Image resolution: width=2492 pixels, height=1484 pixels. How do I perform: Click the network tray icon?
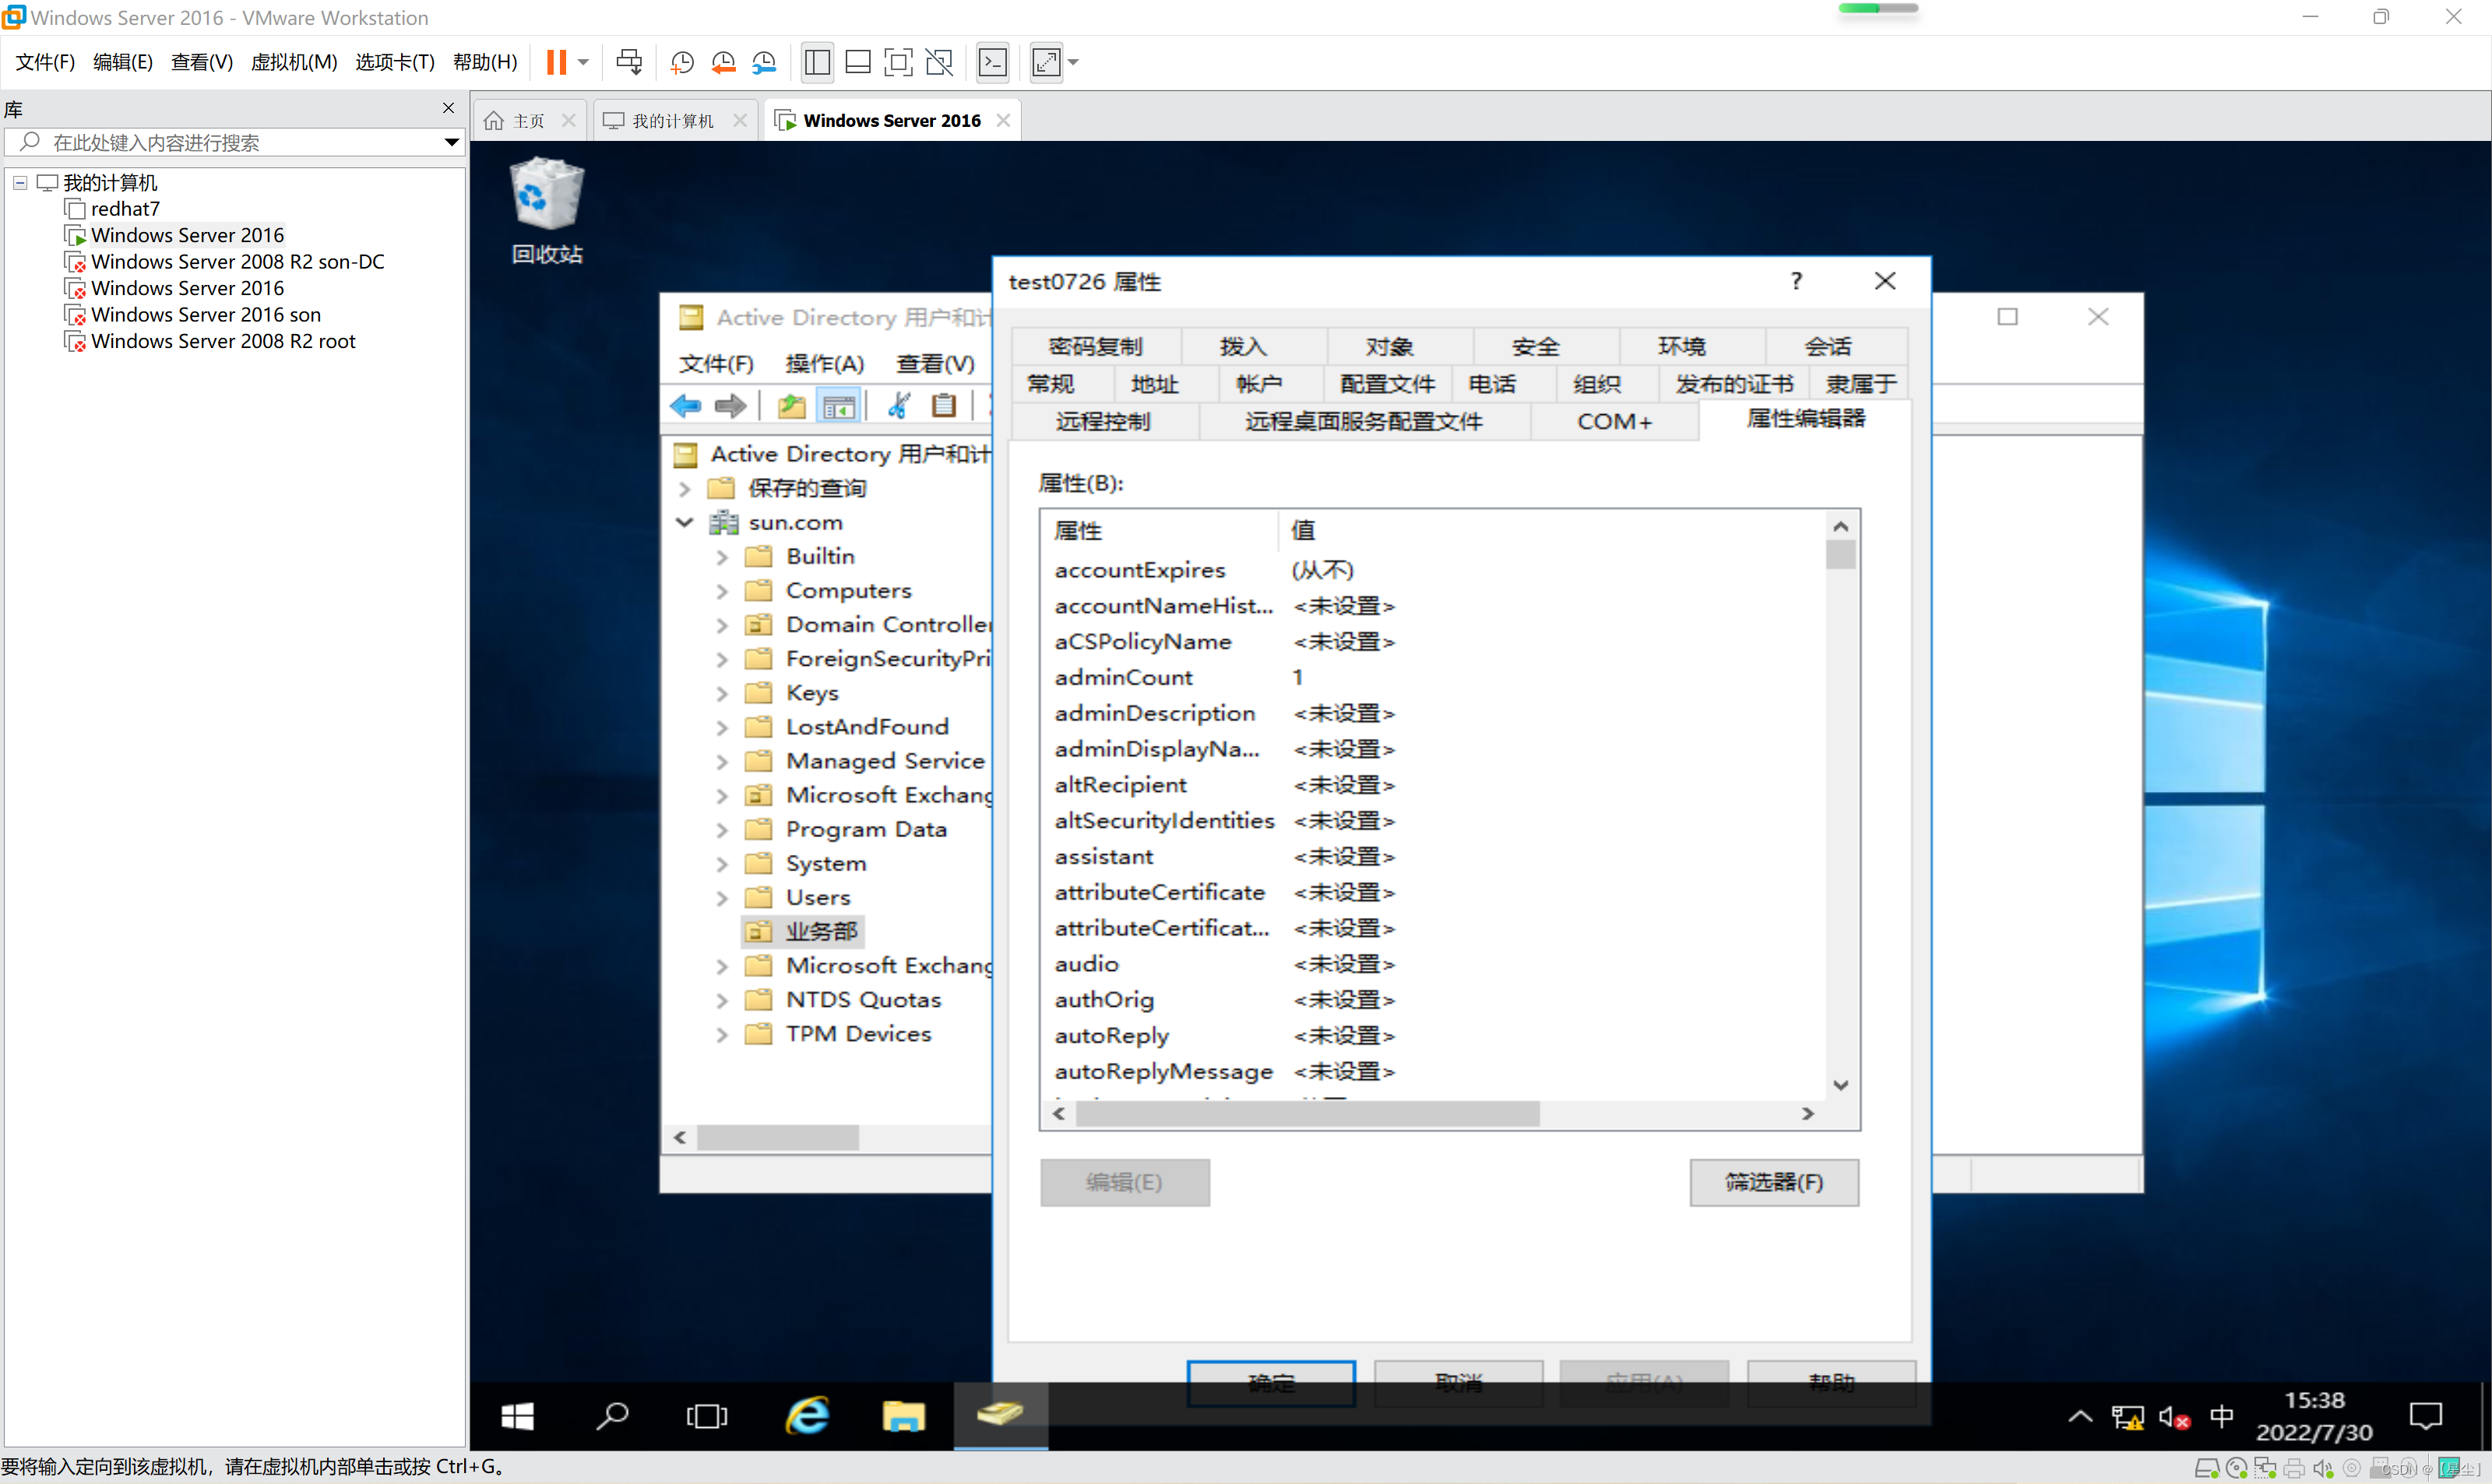tap(2127, 1417)
